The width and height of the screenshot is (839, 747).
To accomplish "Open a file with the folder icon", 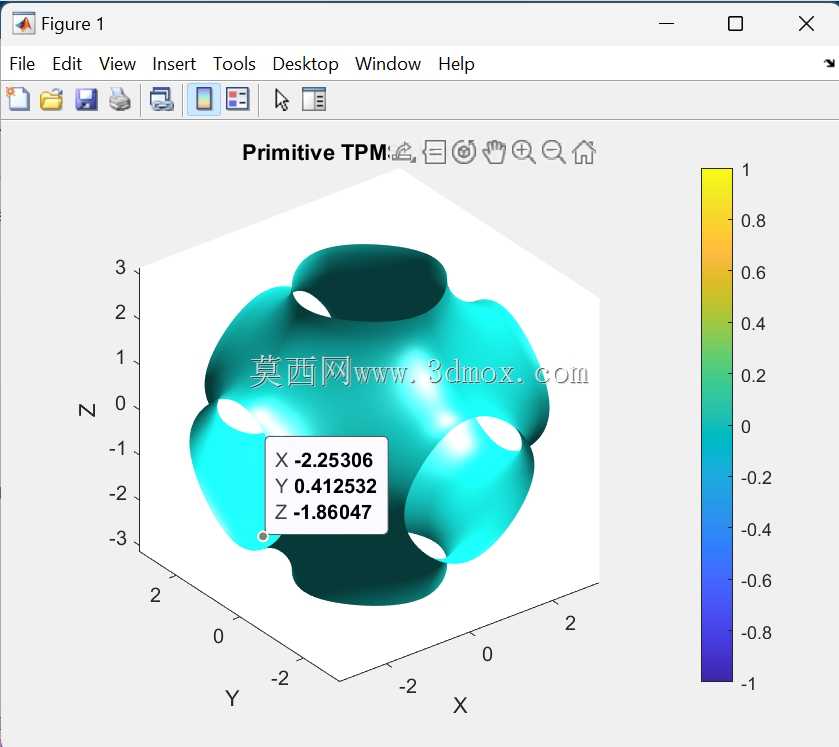I will (51, 100).
